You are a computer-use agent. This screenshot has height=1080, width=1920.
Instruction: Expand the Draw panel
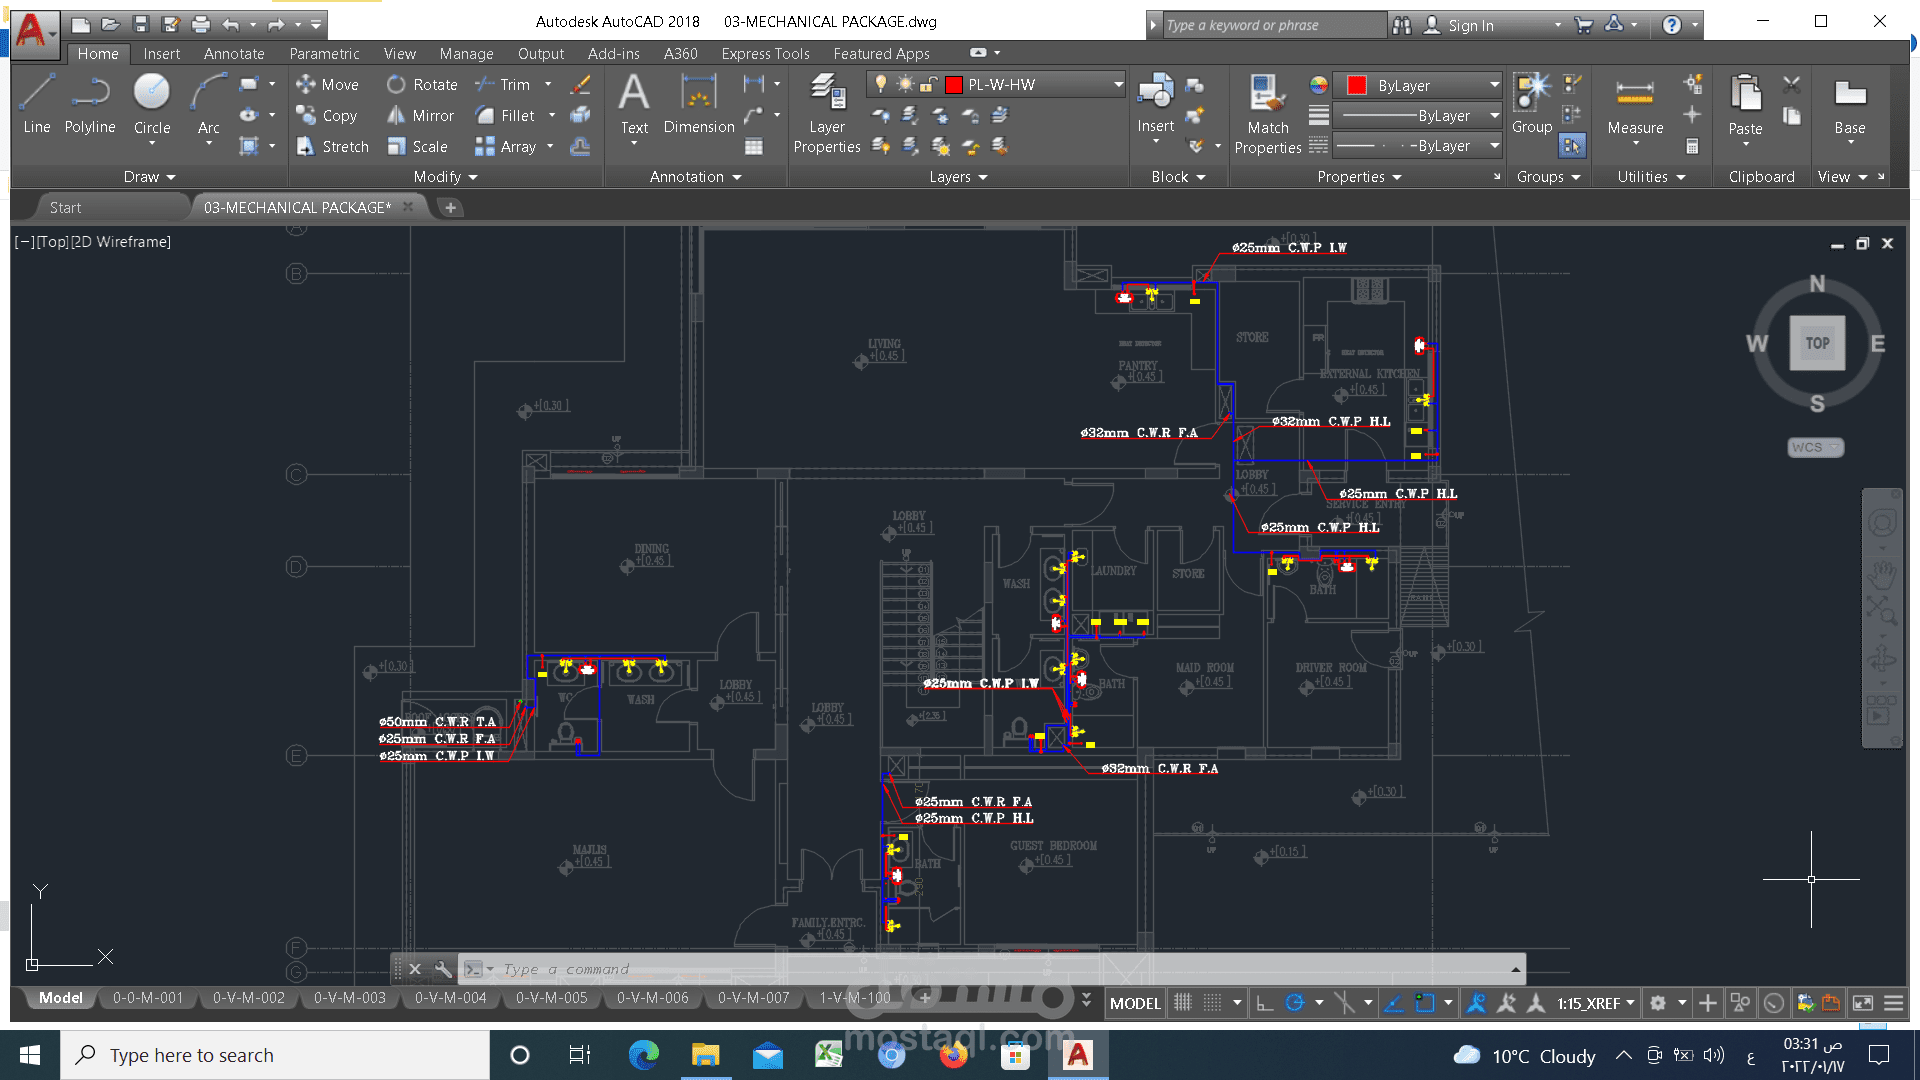point(149,177)
